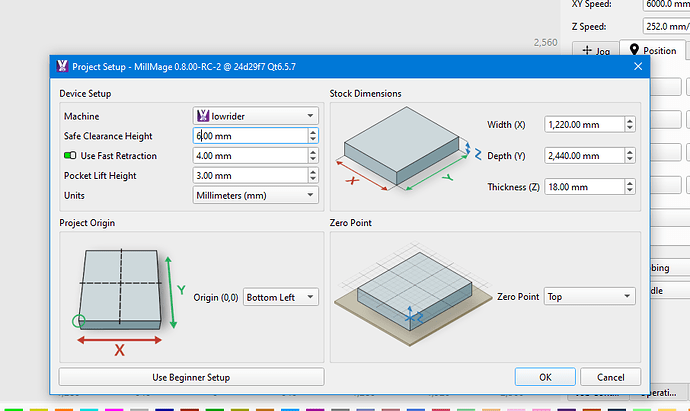Click the Z Speed field in main window
Image resolution: width=690 pixels, height=411 pixels.
pos(666,26)
